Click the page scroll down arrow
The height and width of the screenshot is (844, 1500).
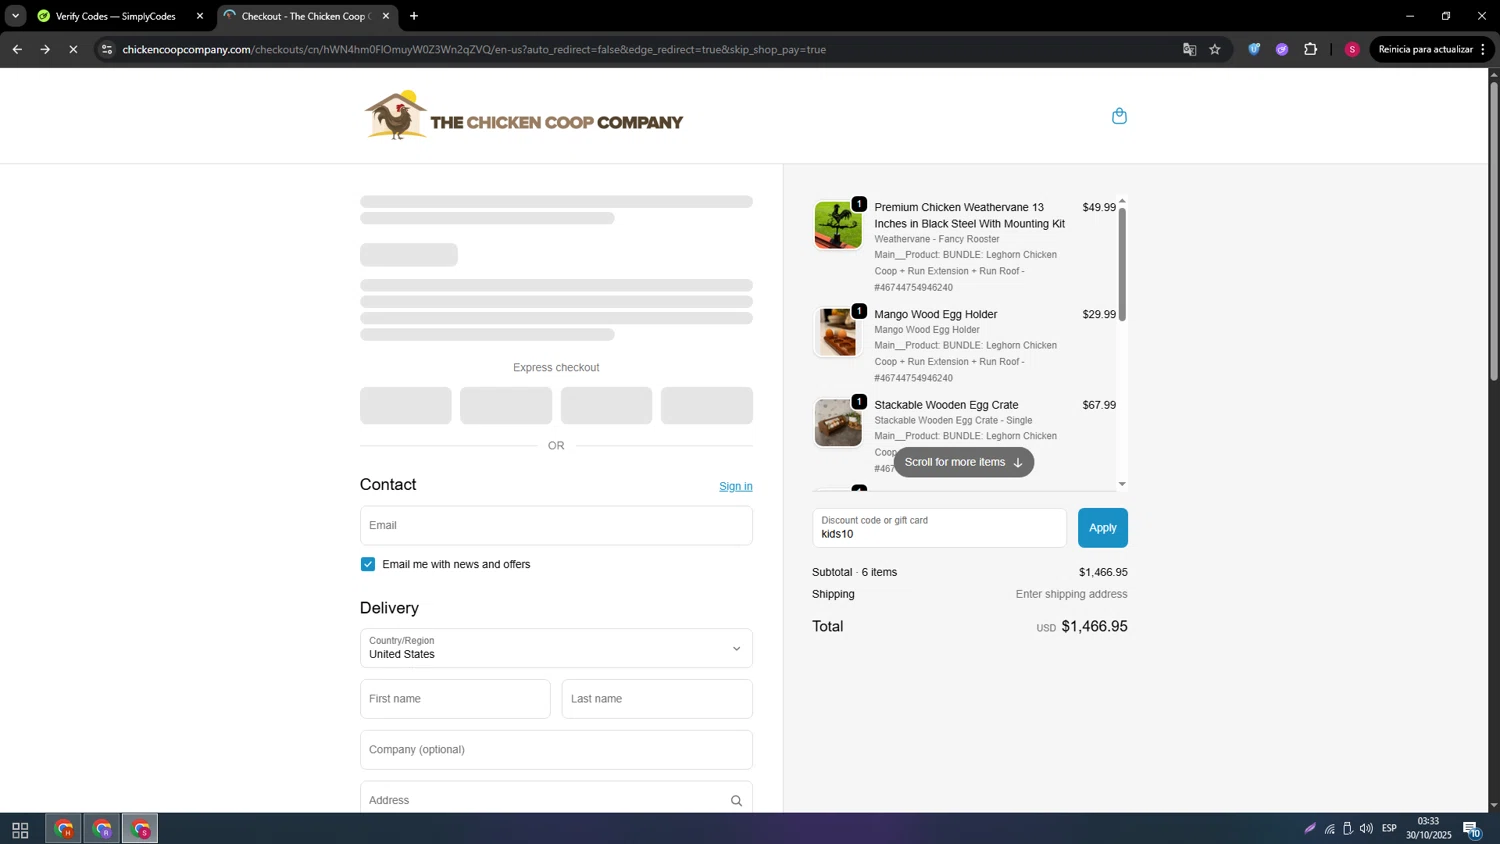(x=1494, y=806)
